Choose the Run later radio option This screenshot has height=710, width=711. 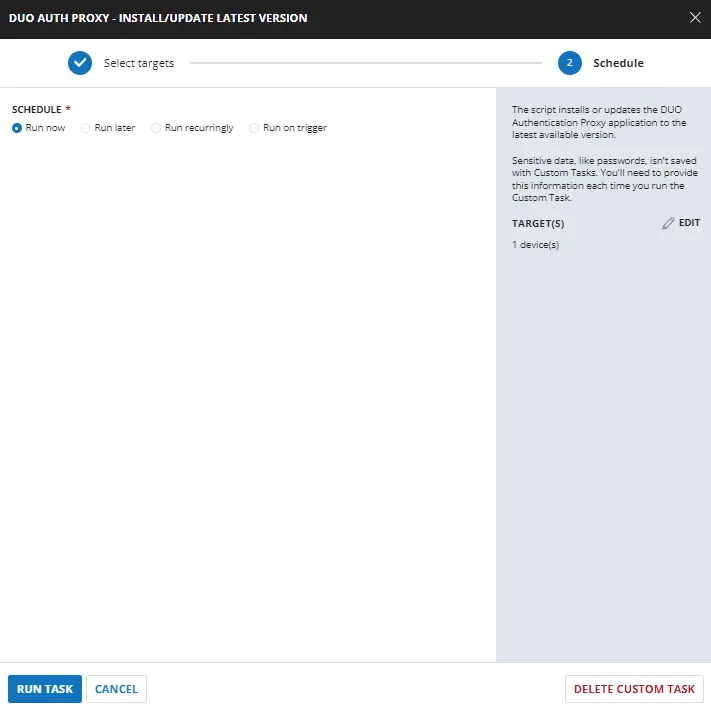coord(85,128)
